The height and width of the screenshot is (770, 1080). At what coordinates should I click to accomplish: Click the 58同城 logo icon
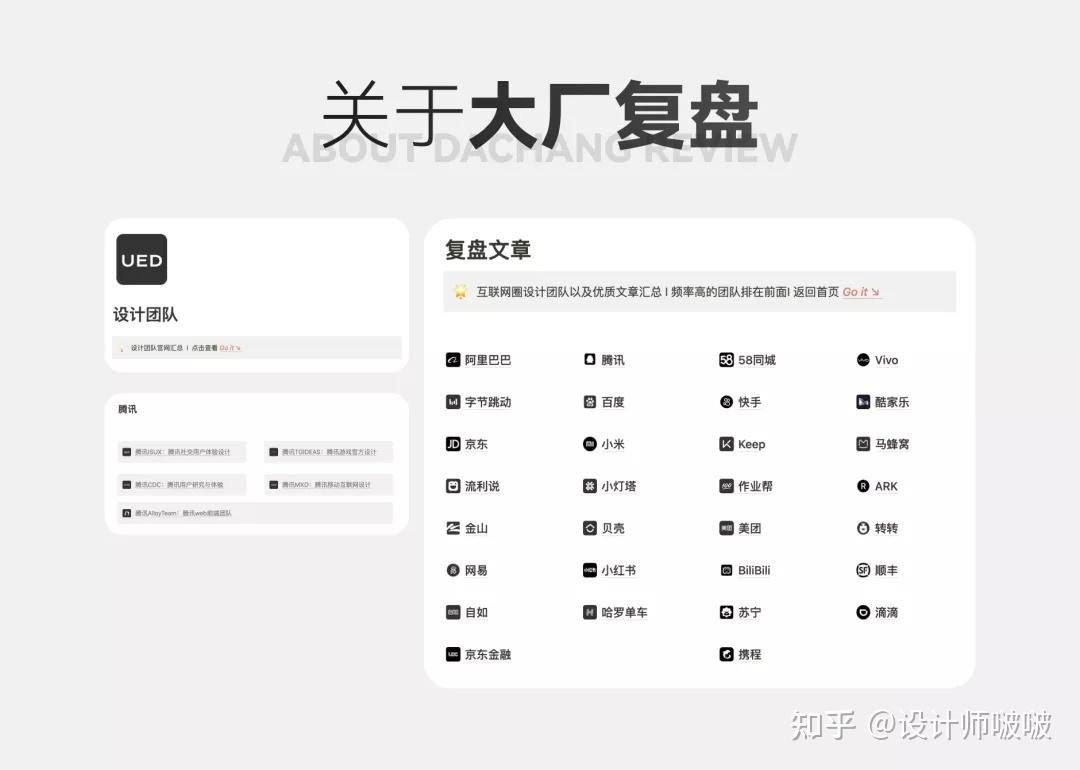pyautogui.click(x=726, y=360)
